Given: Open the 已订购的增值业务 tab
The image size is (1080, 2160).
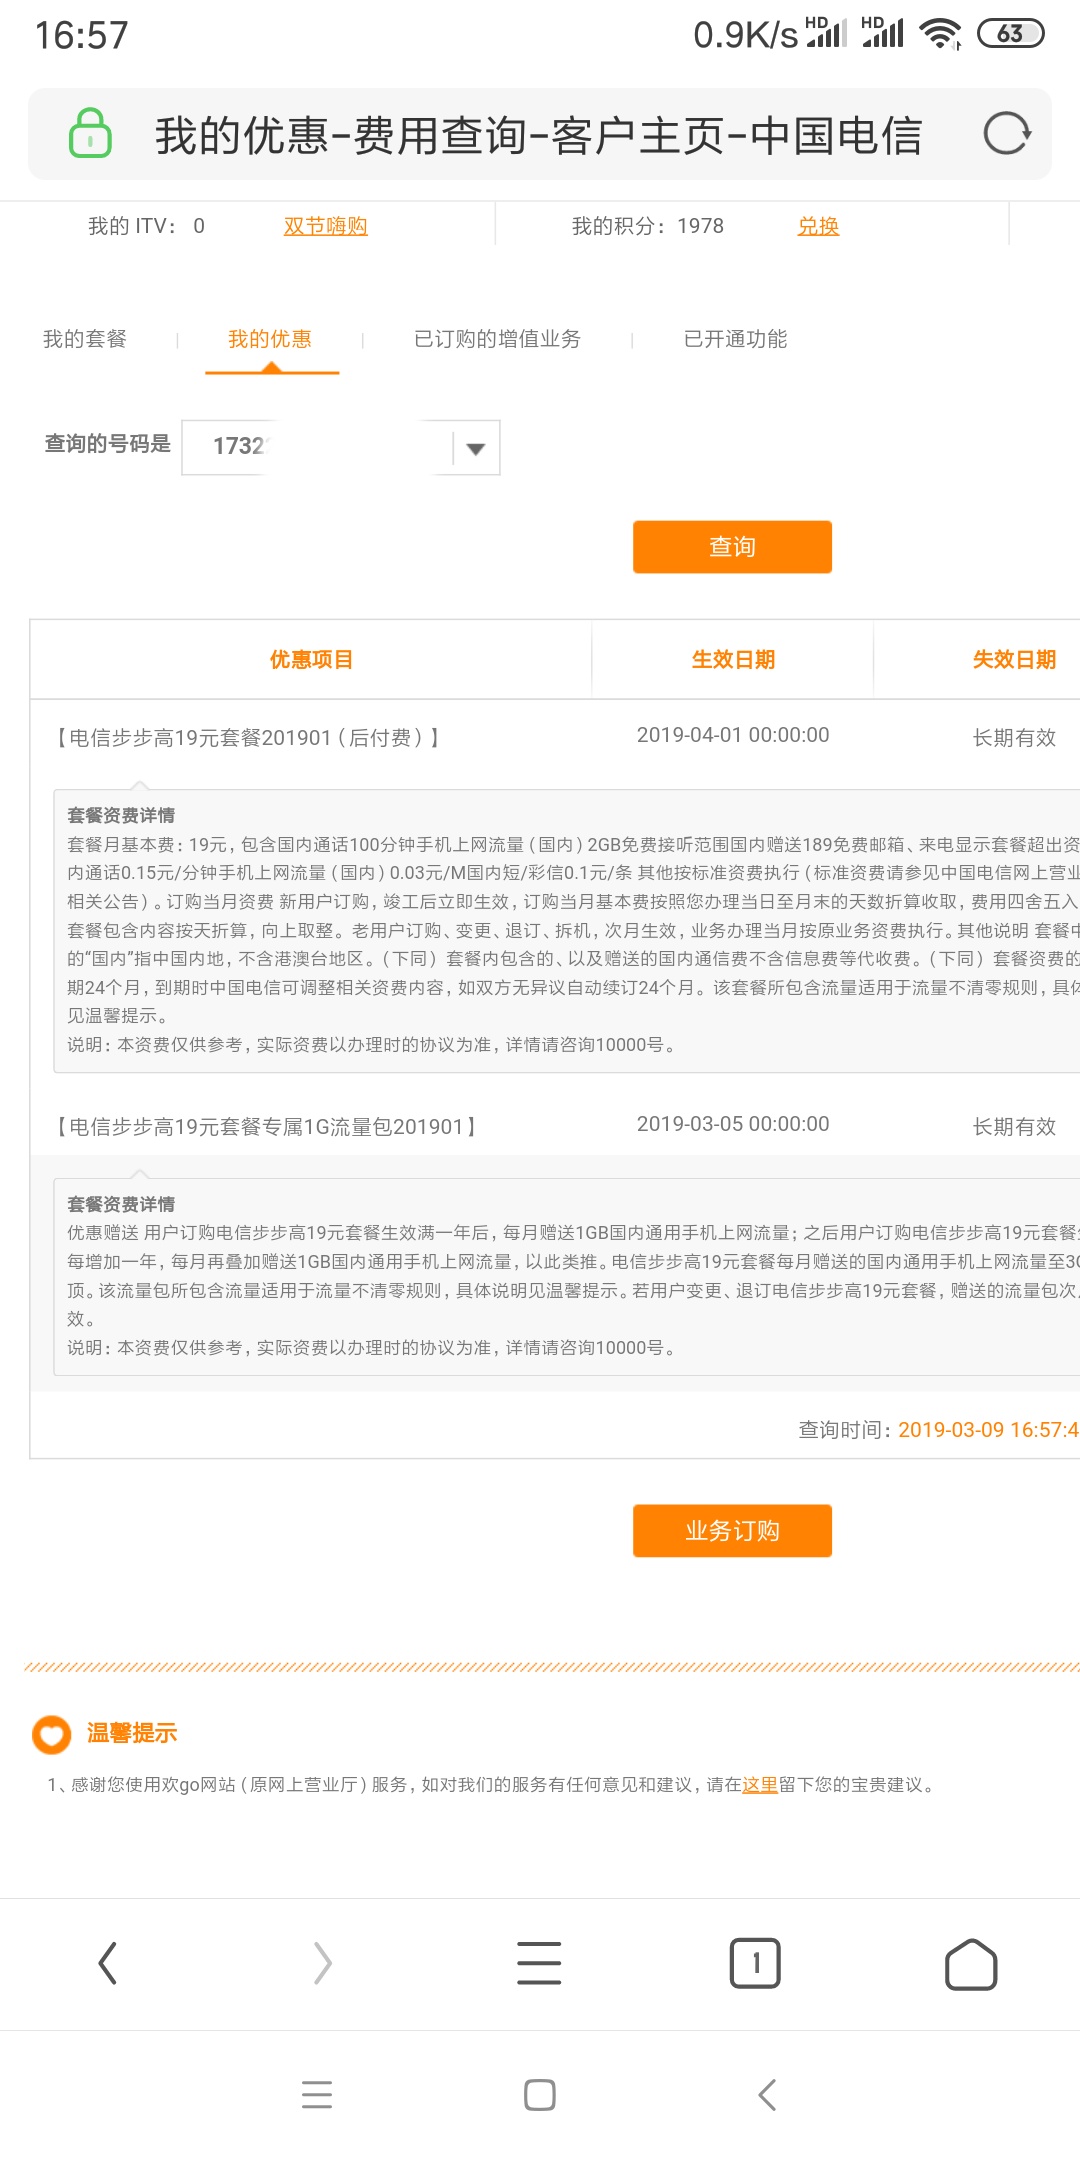Looking at the screenshot, I should [x=497, y=339].
